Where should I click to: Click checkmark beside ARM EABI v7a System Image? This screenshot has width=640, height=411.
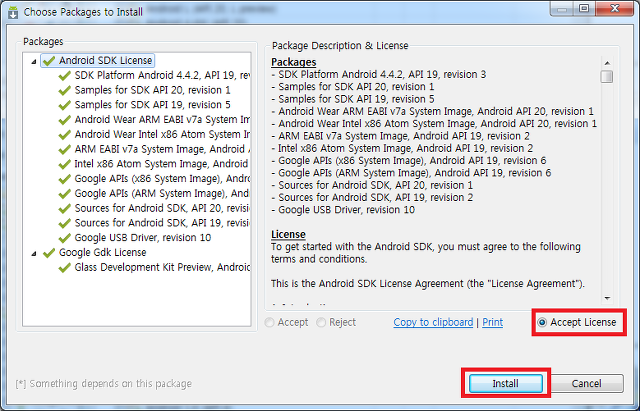64,149
